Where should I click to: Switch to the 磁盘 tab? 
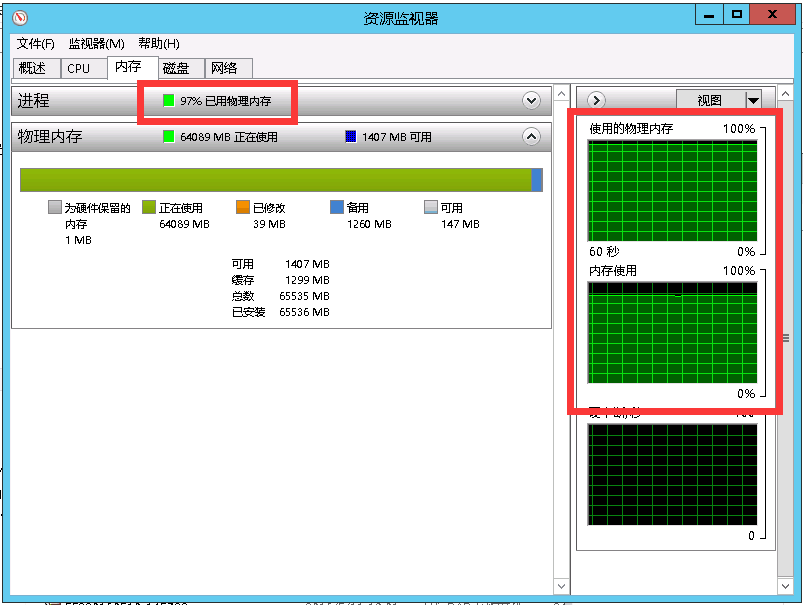pyautogui.click(x=178, y=68)
